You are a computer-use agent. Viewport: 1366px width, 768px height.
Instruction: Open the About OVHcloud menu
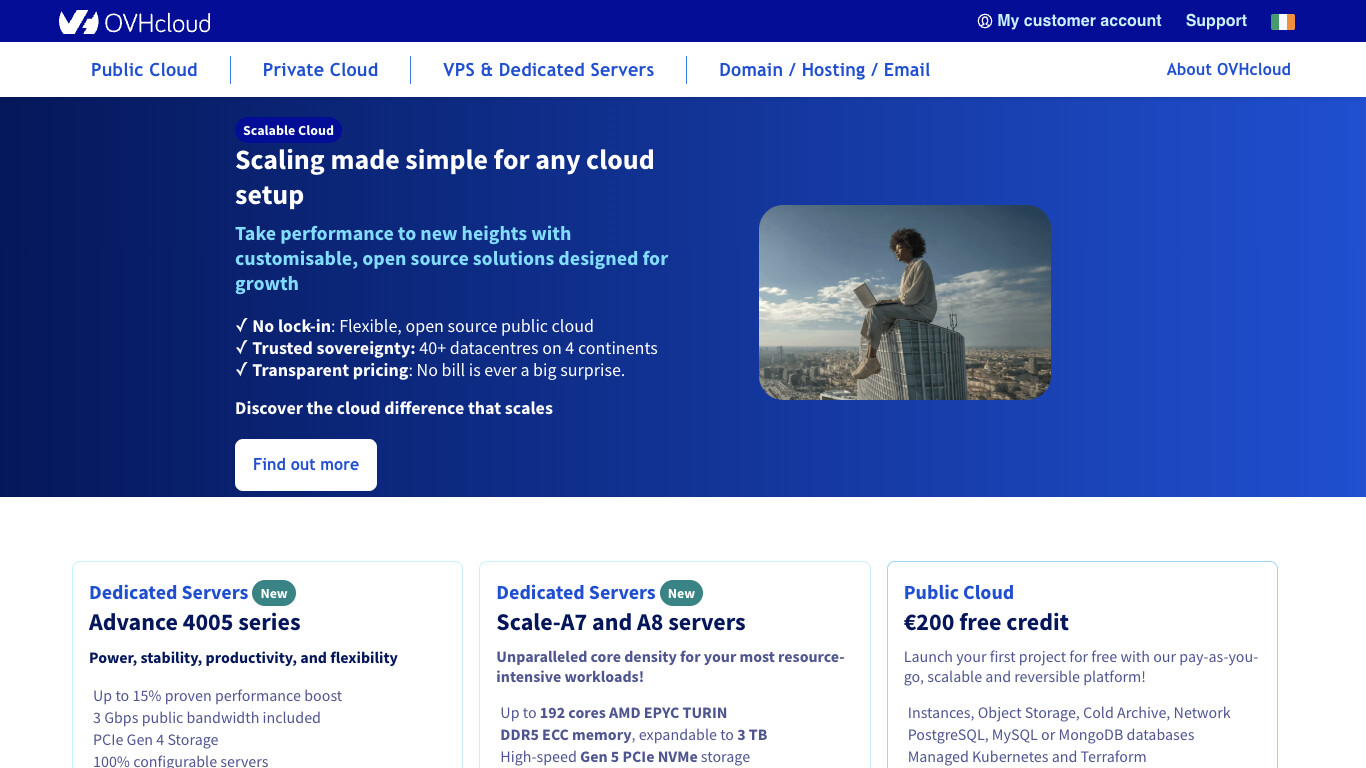point(1228,69)
